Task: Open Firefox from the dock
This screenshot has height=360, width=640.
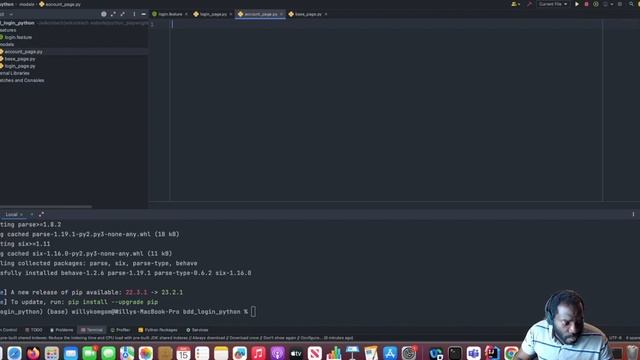Action: 33,353
